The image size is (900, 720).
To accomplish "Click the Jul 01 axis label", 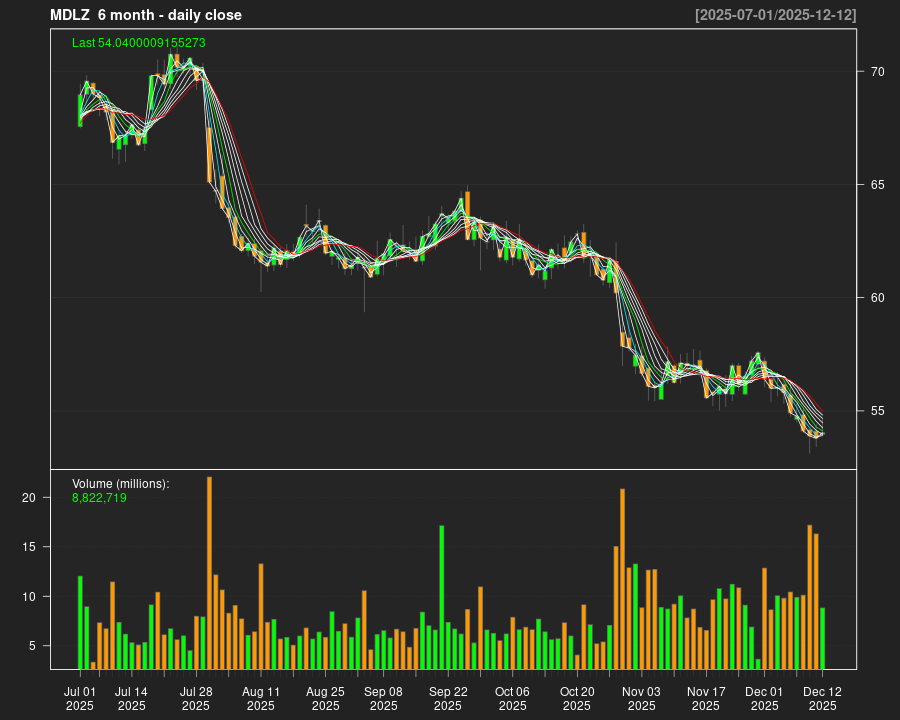I will [x=81, y=691].
